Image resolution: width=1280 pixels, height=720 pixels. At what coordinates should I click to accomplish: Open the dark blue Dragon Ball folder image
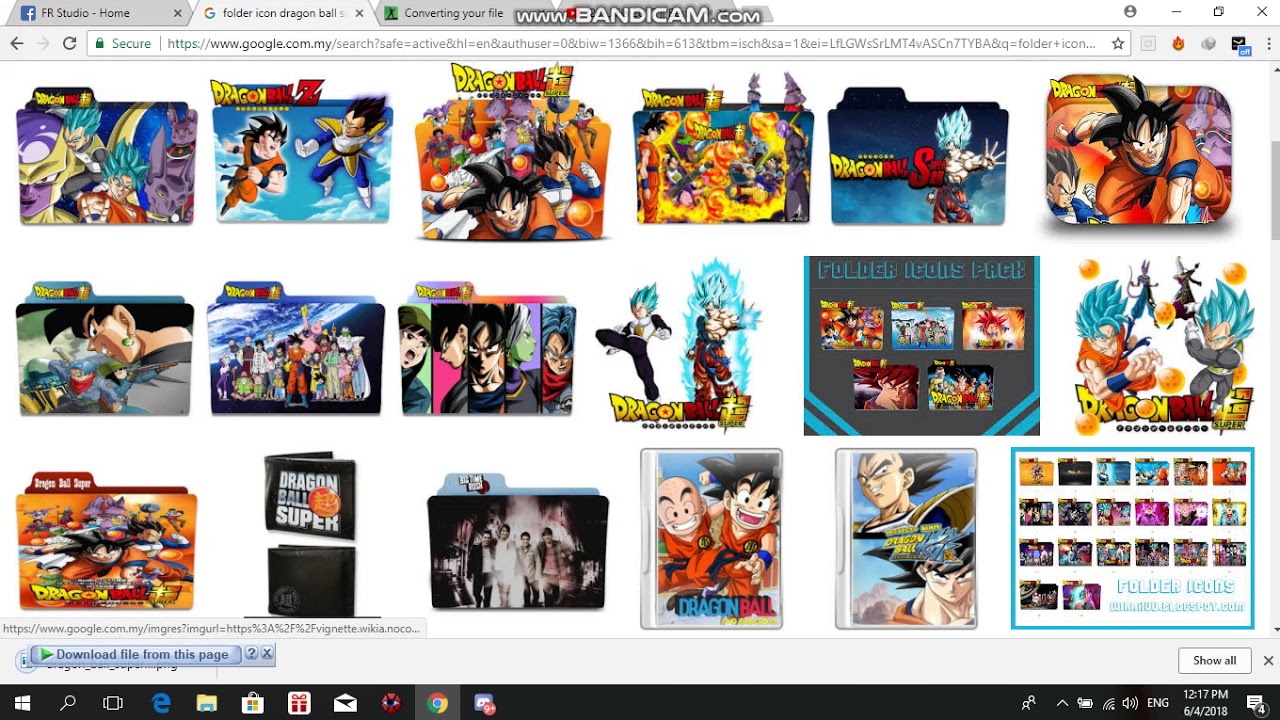click(918, 155)
